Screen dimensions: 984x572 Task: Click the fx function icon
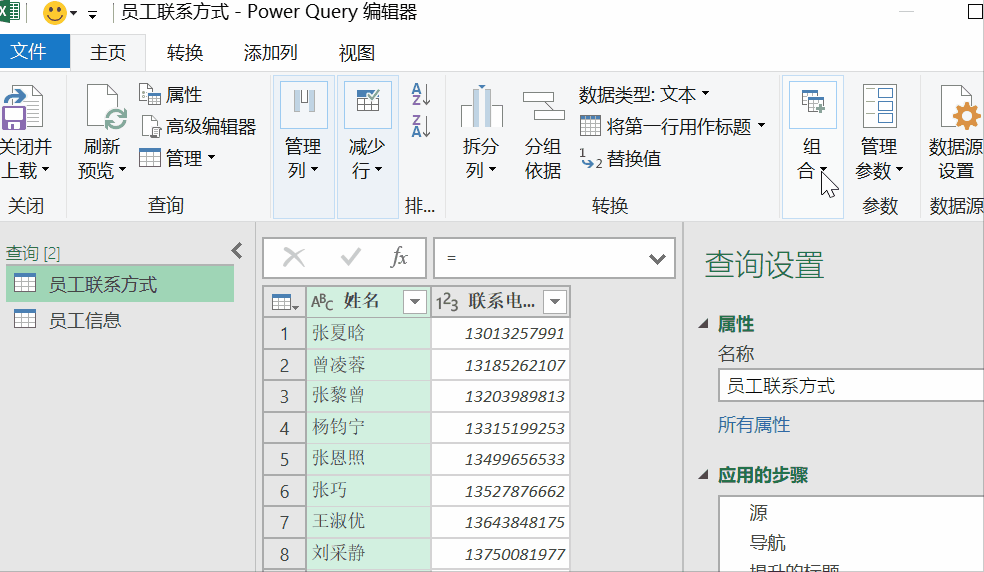399,257
